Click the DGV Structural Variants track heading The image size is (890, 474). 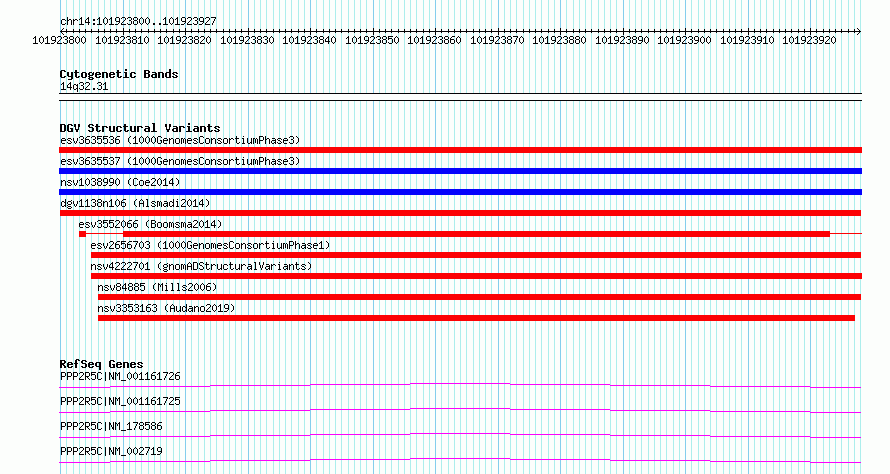click(x=140, y=128)
